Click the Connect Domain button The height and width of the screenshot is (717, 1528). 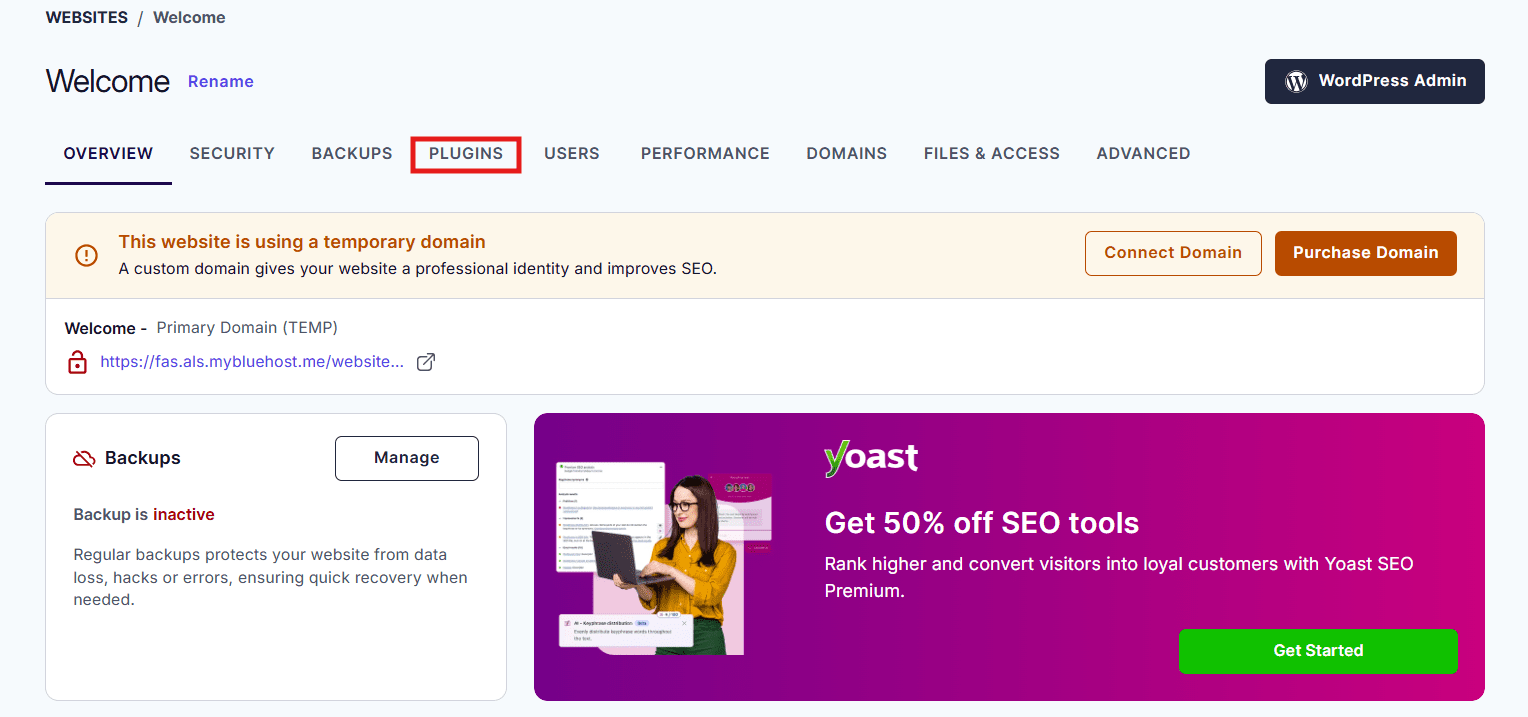(x=1172, y=253)
